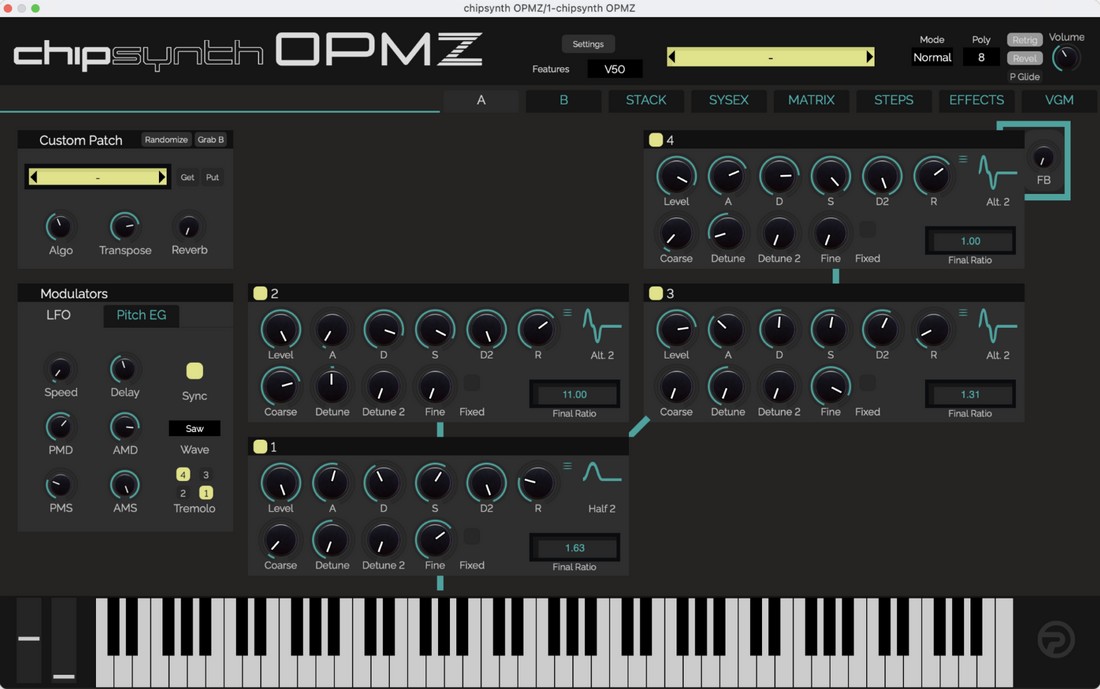
Task: Click the Algo knob
Action: [60, 227]
